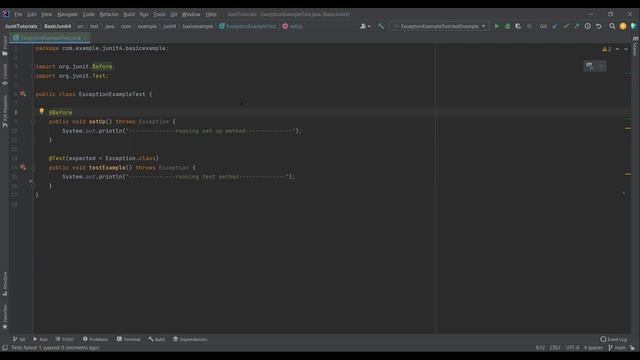Viewport: 640px width, 360px height.
Task: Update project via blue Git arrow
Action: click(x=555, y=26)
